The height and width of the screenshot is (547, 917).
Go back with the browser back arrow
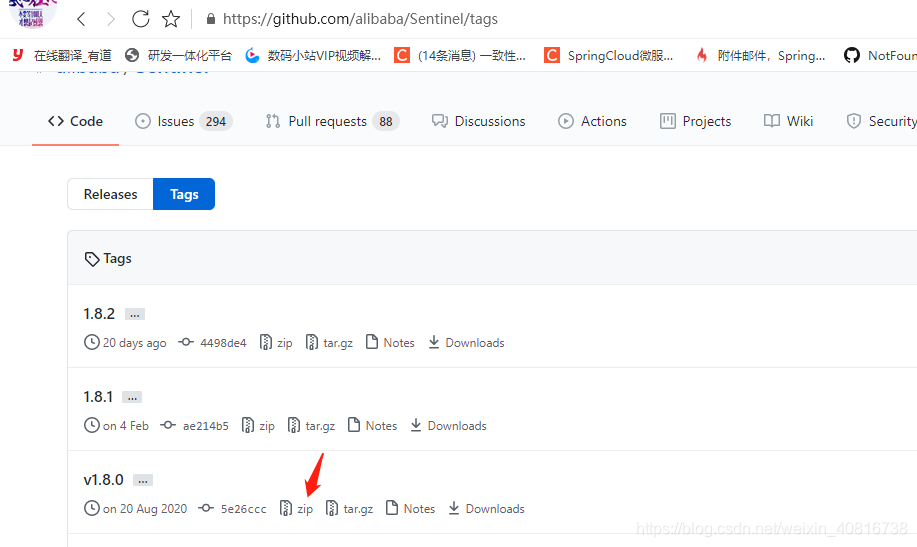coord(81,19)
